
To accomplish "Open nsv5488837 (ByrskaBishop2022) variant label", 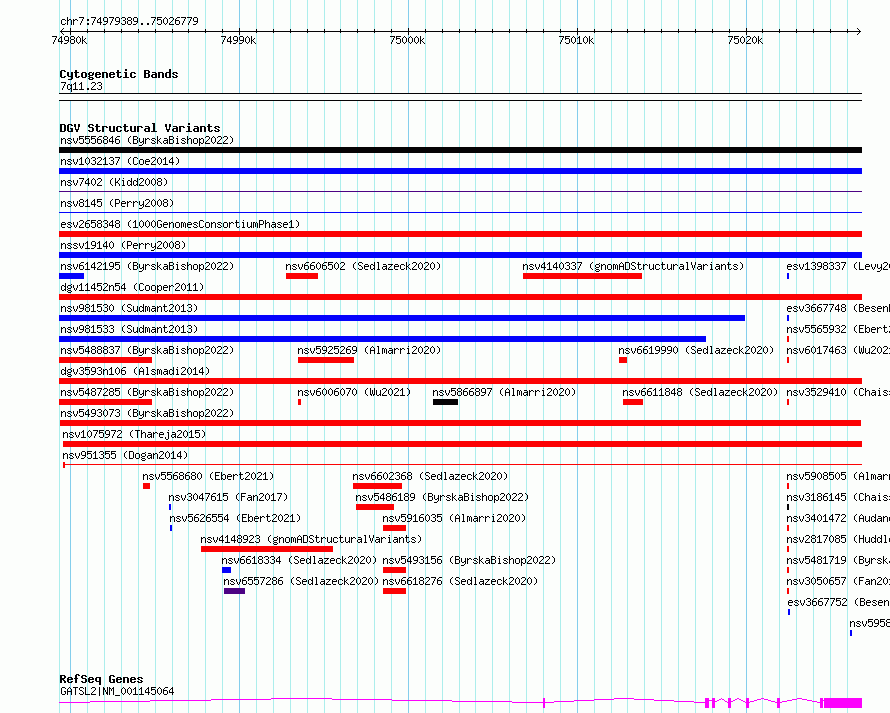I will [x=147, y=350].
